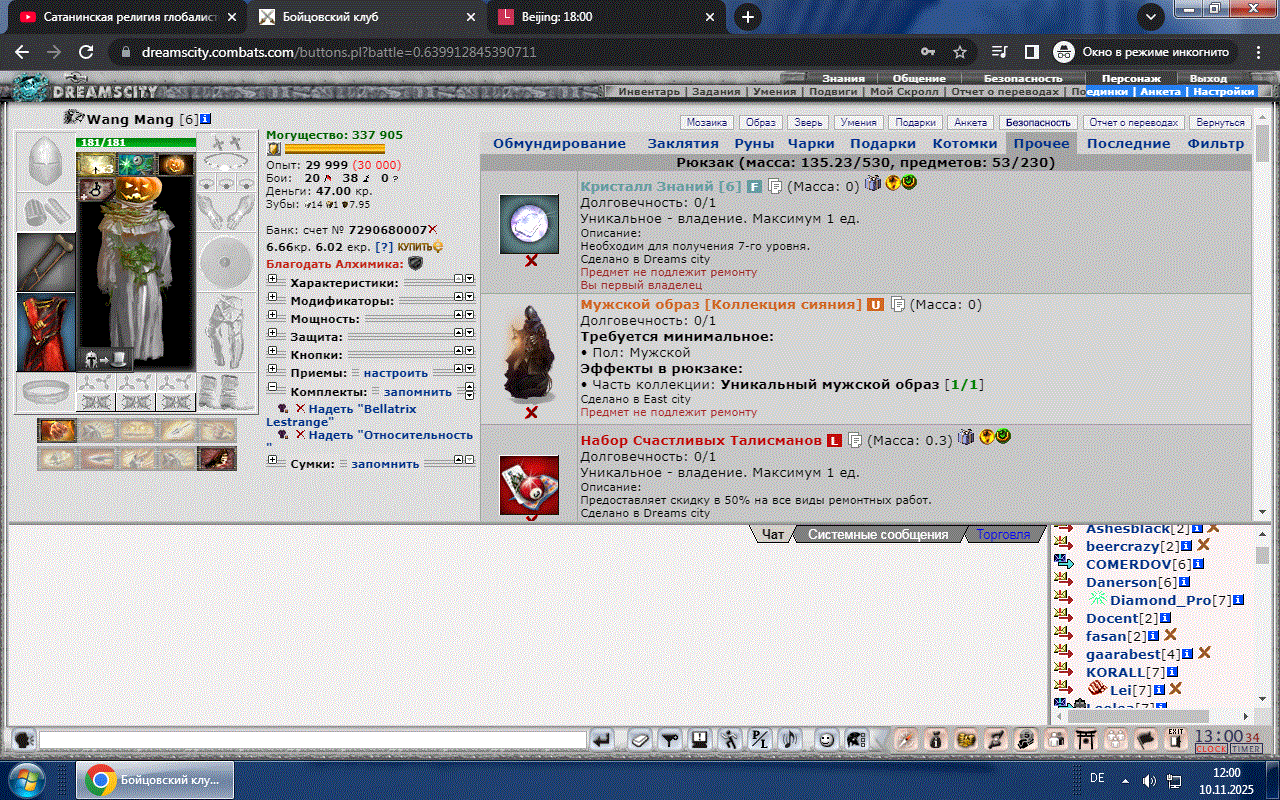Expand the Защита section
The image size is (1280, 800).
click(273, 337)
